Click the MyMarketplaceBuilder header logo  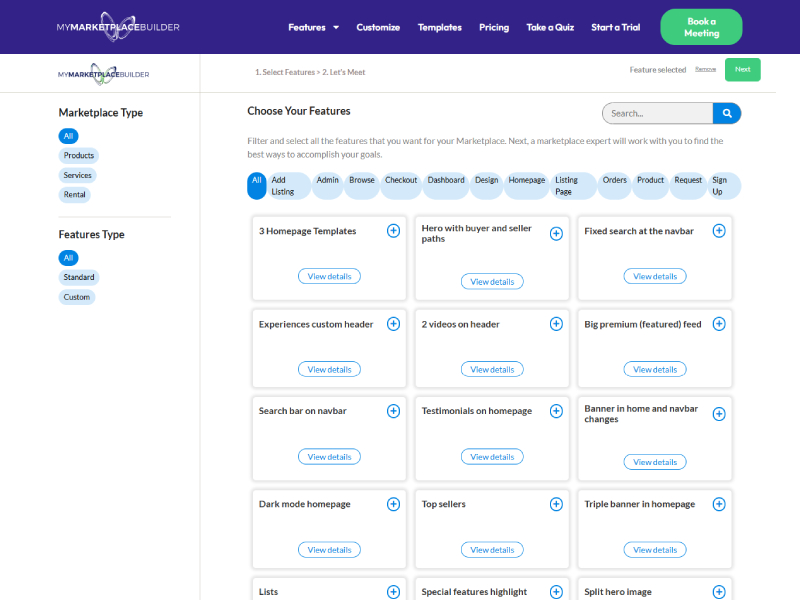click(x=118, y=27)
